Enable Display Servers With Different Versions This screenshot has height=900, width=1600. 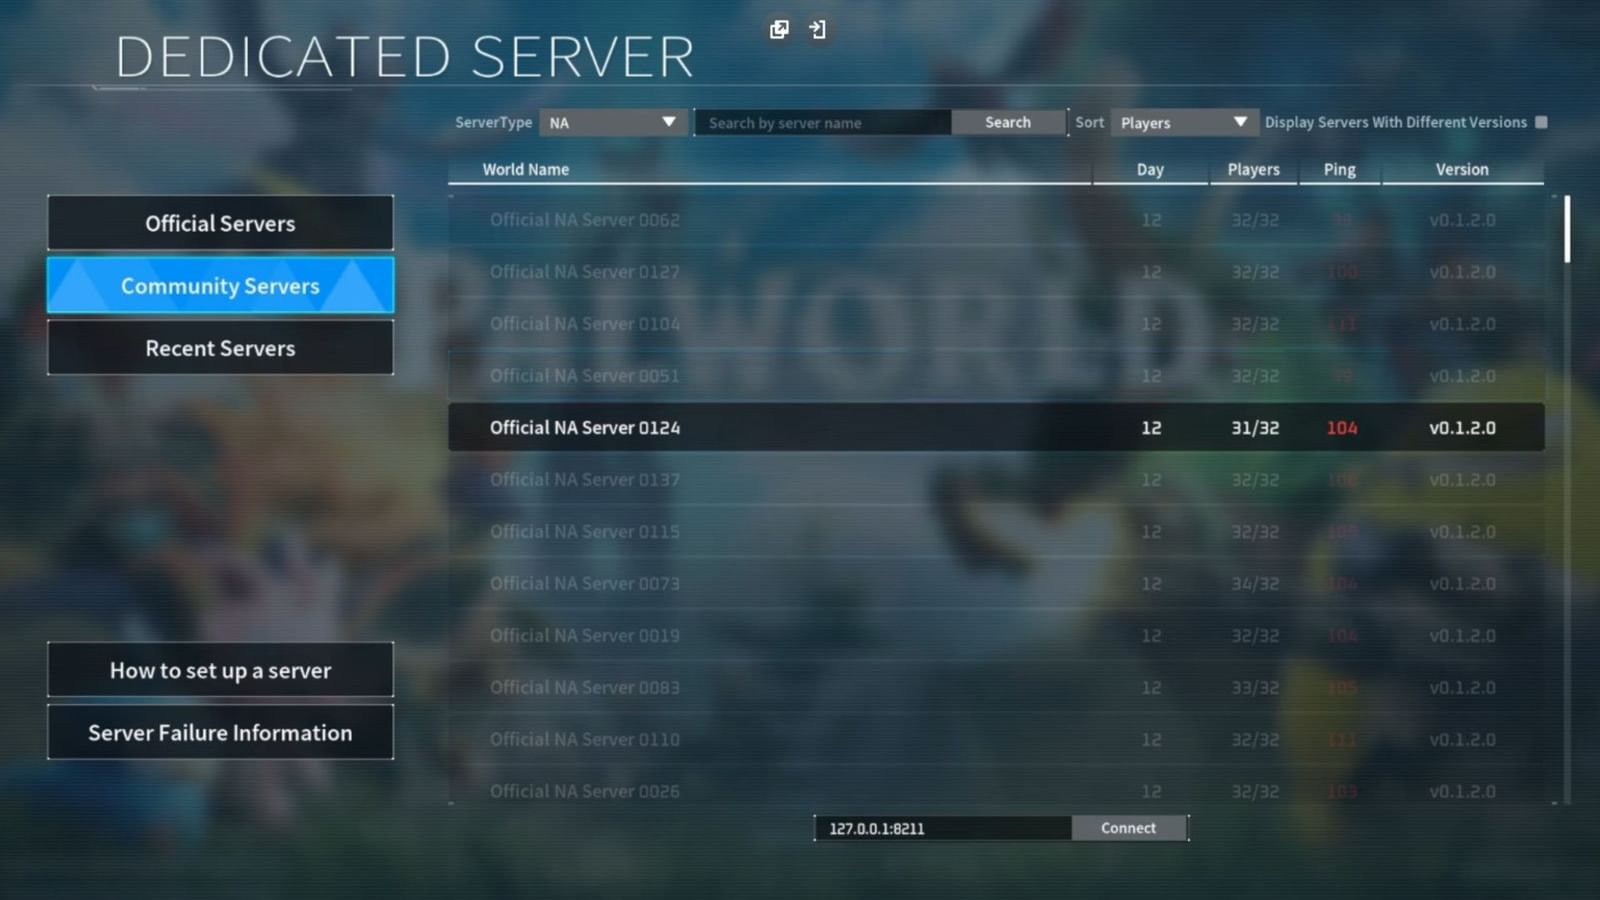(1543, 121)
